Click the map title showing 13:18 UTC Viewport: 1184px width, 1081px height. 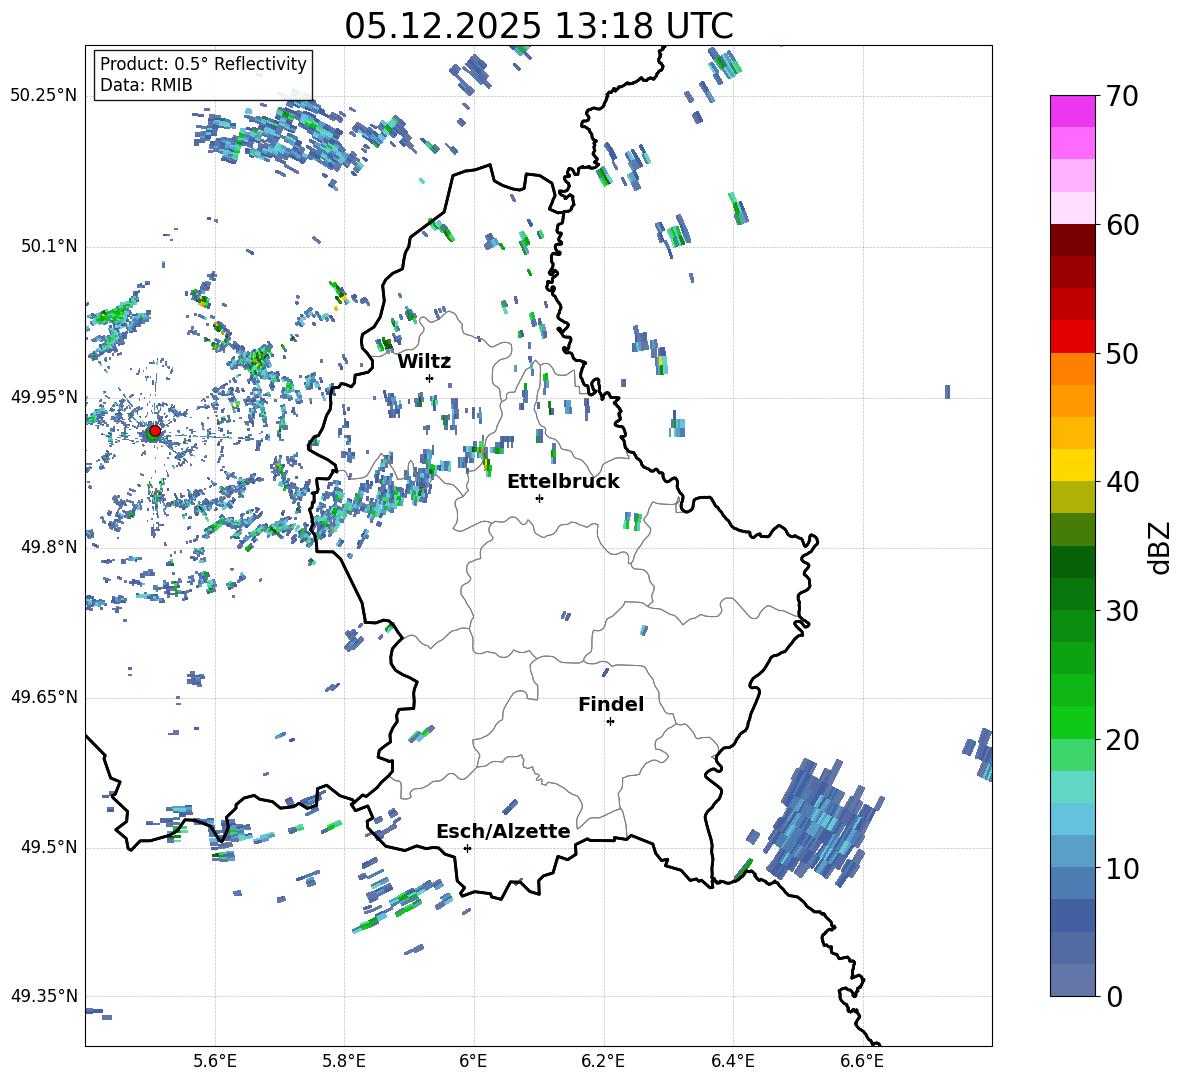coord(538,26)
